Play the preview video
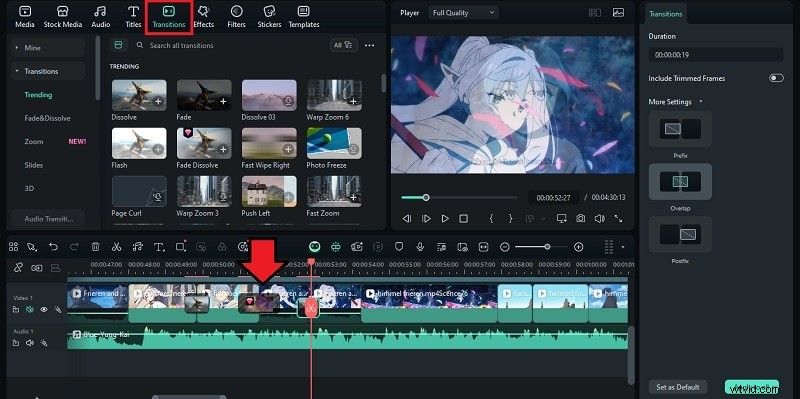 click(x=445, y=218)
